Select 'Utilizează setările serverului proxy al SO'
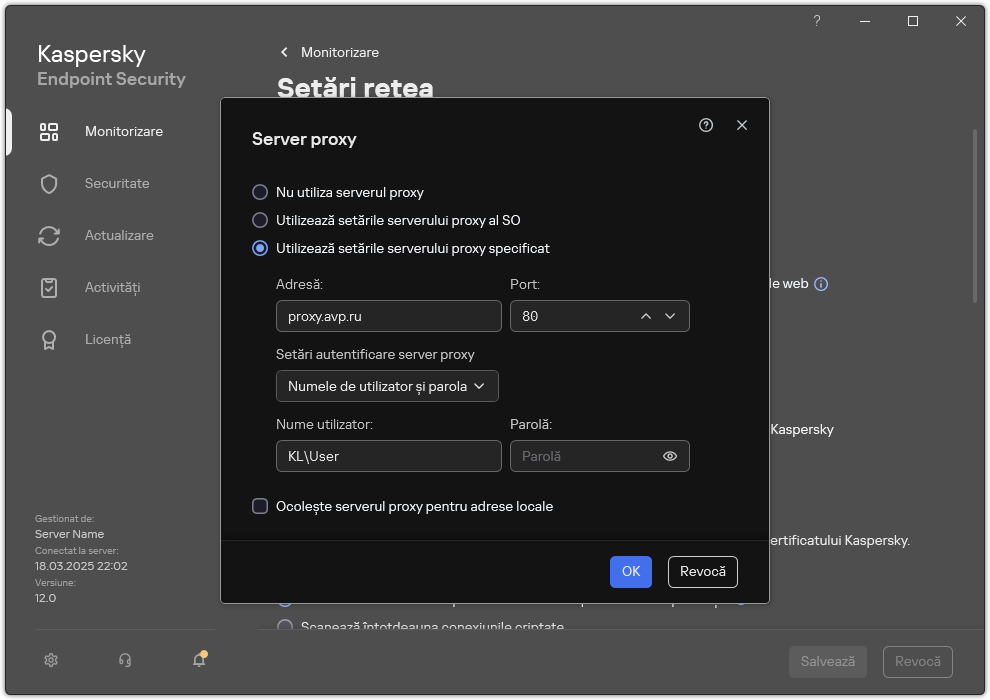The height and width of the screenshot is (700, 990). [261, 220]
